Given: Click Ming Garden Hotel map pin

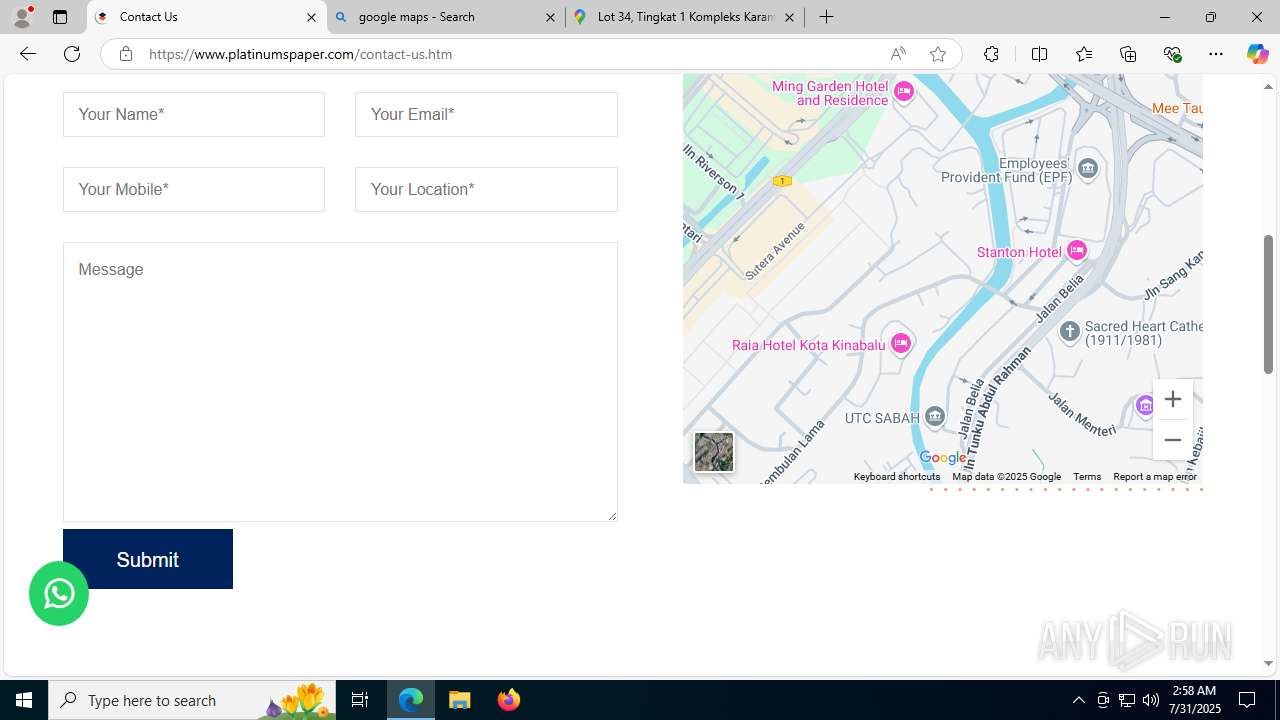Looking at the screenshot, I should pyautogui.click(x=904, y=92).
